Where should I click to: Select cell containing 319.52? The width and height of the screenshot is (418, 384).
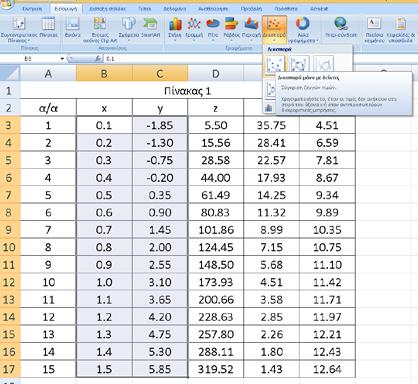tap(216, 369)
